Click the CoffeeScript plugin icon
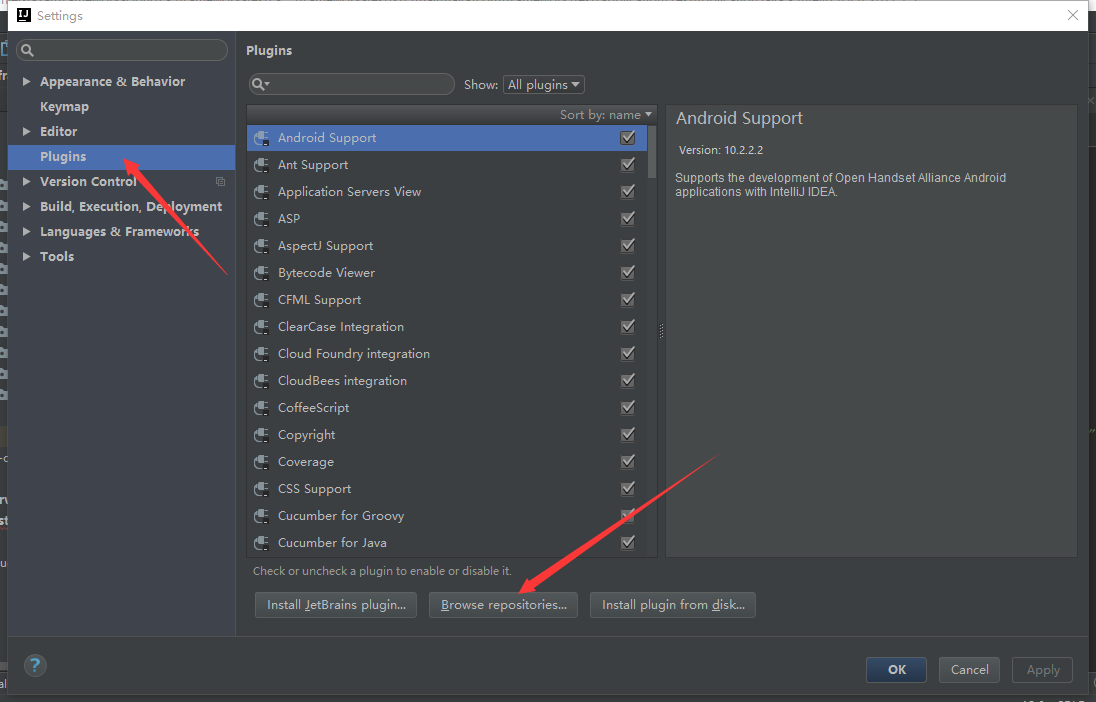Viewport: 1096px width, 702px height. (x=261, y=408)
